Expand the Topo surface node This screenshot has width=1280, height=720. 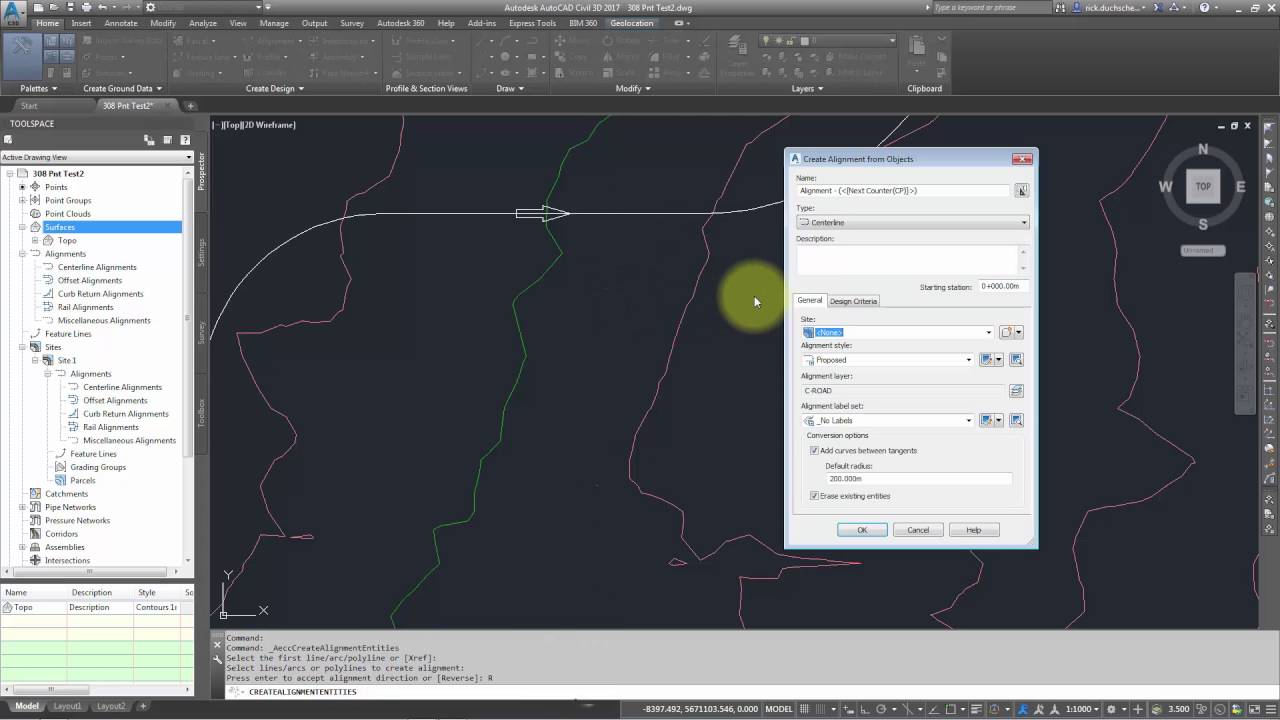click(36, 240)
